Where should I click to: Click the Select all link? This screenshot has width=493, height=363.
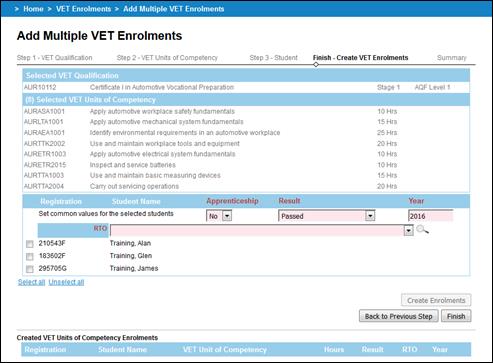(x=31, y=282)
